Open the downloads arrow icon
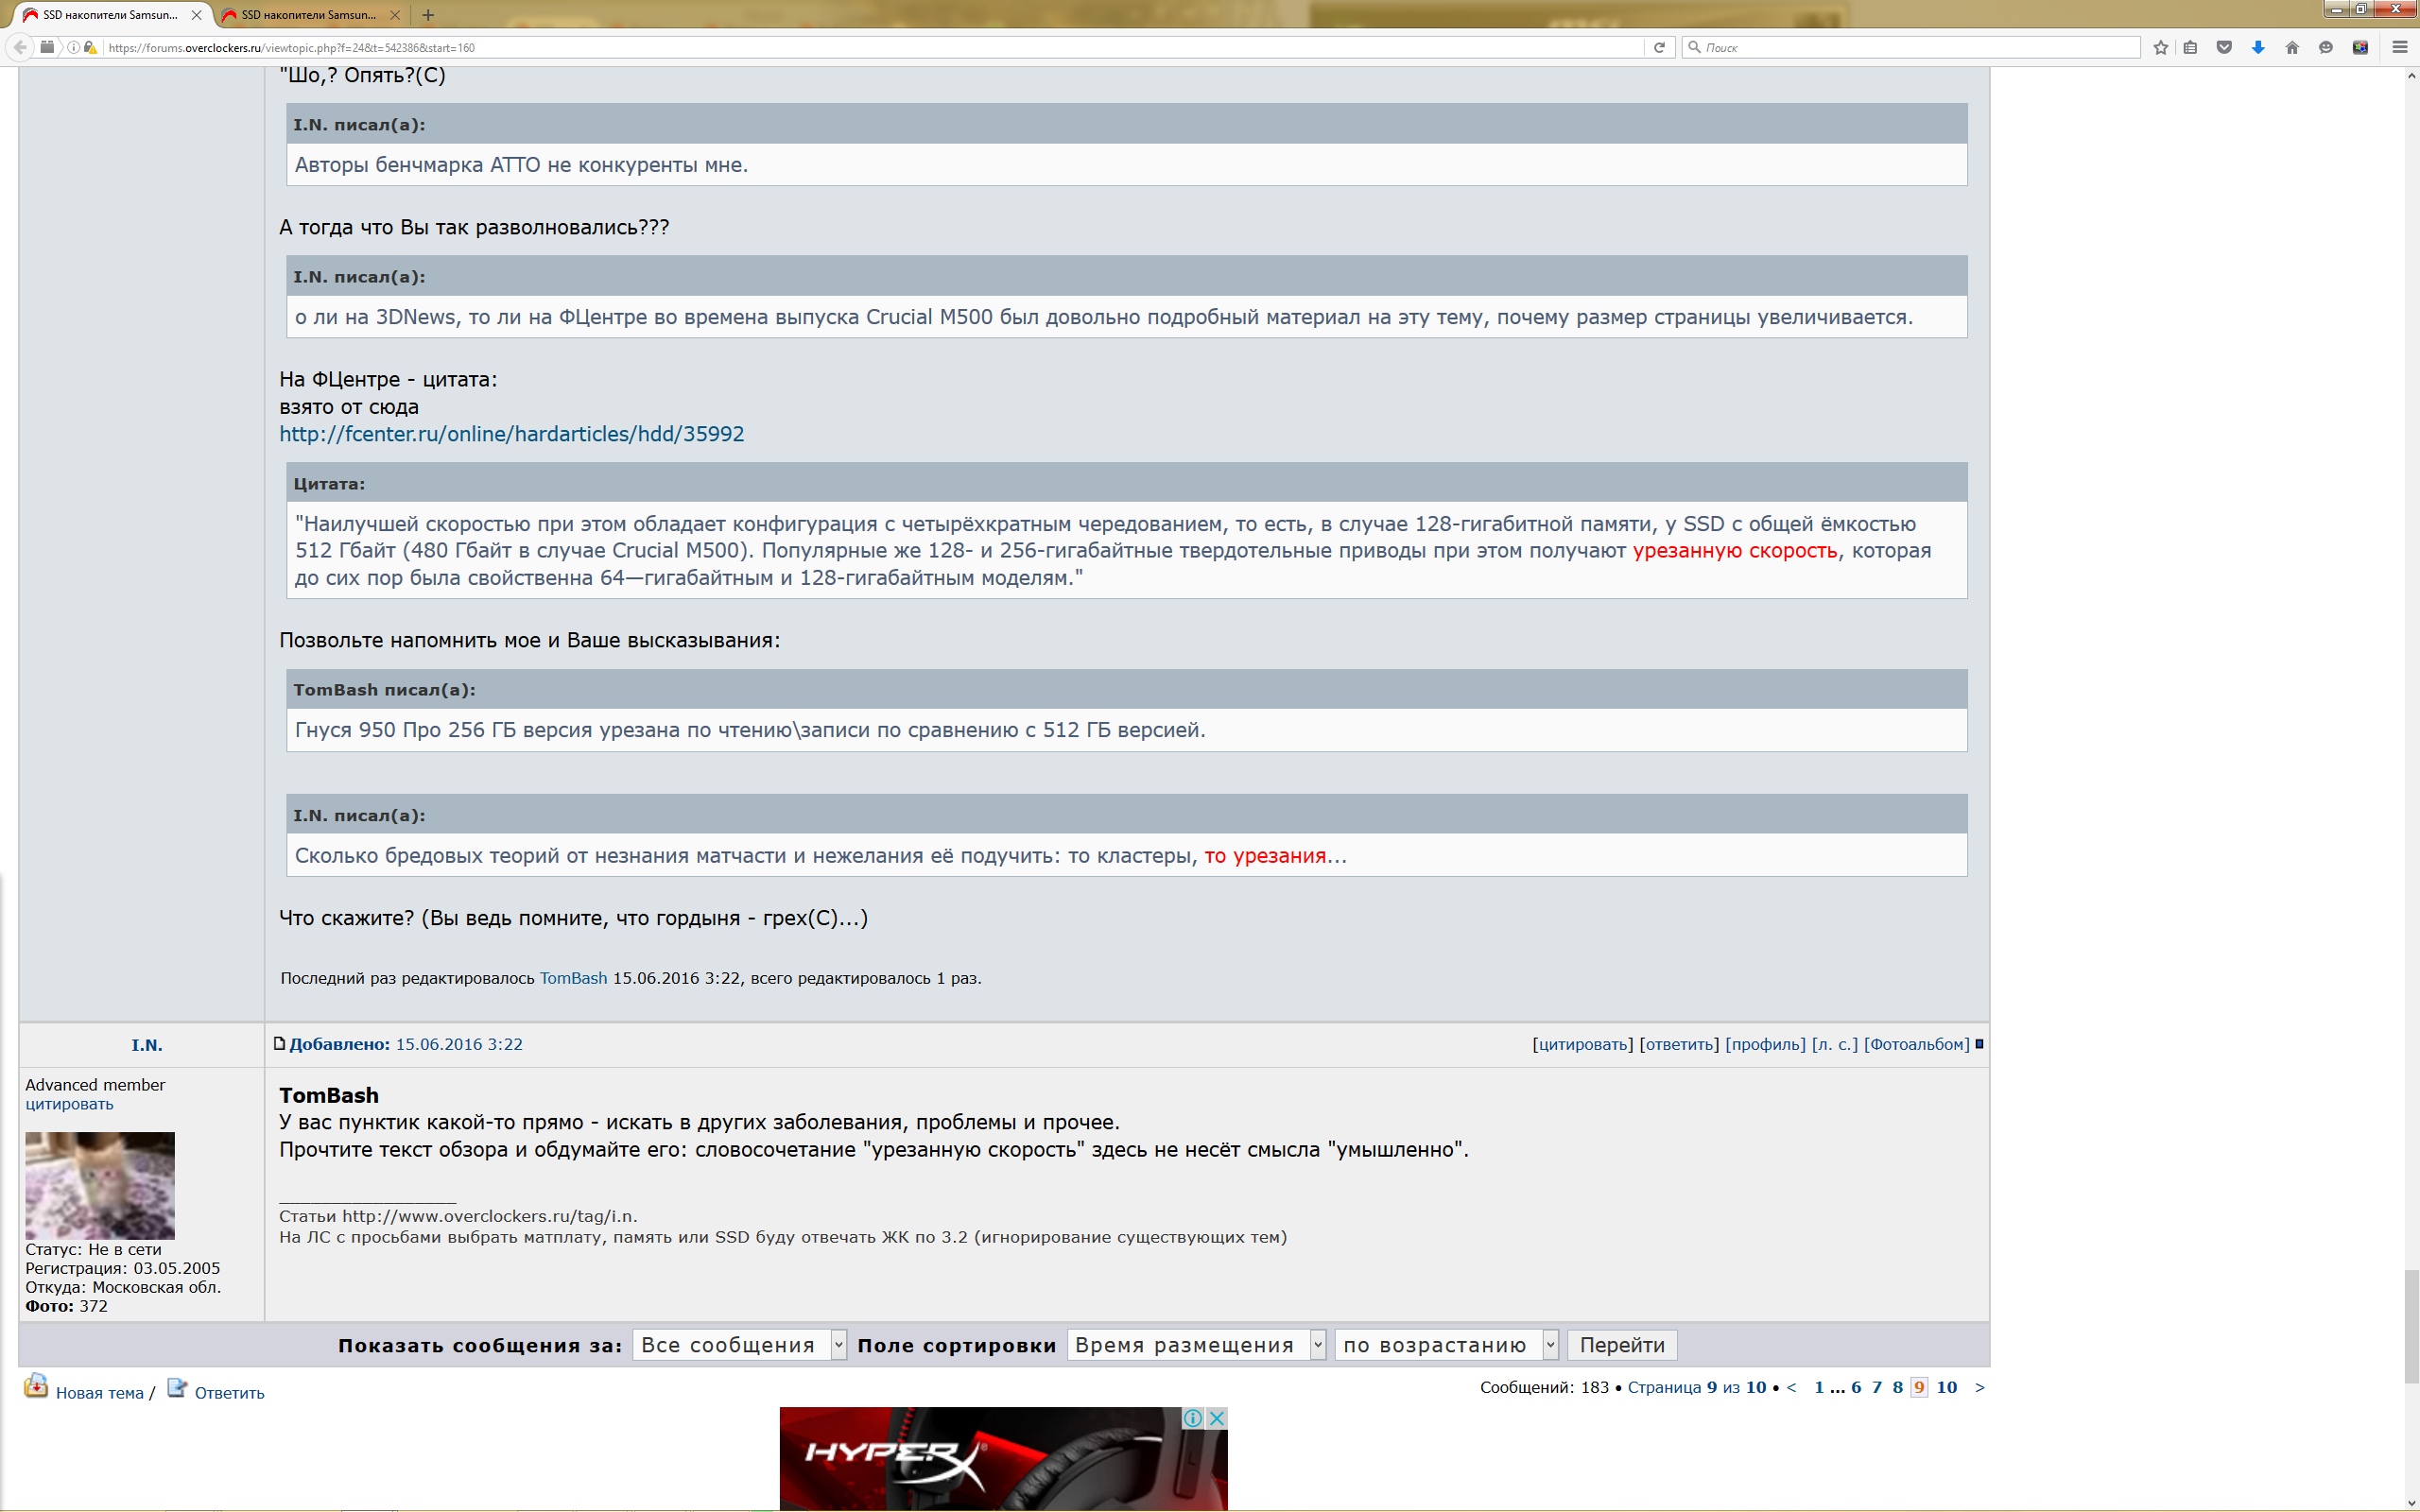 (x=2258, y=47)
